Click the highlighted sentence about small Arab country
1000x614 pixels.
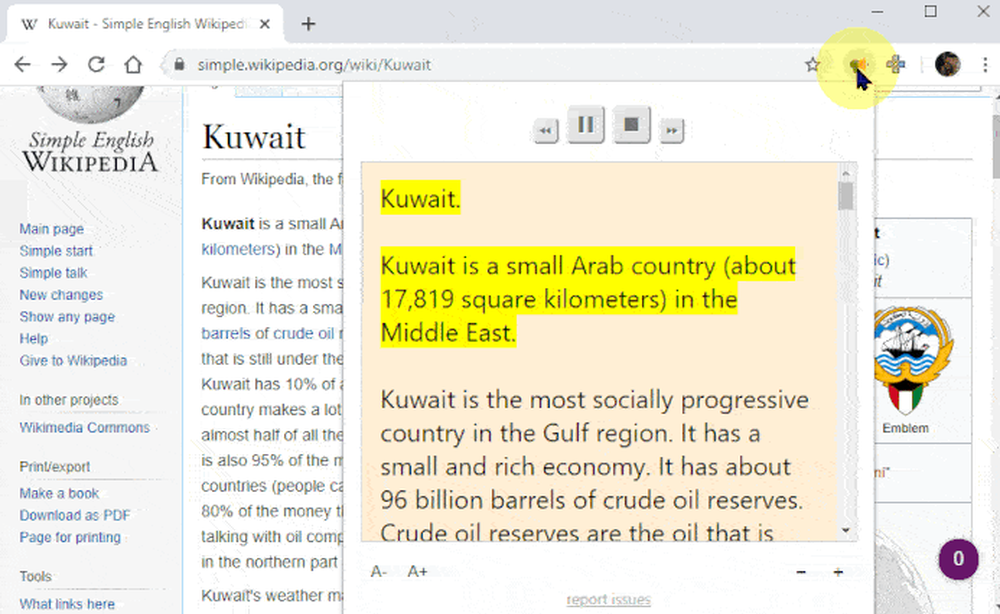tap(587, 299)
